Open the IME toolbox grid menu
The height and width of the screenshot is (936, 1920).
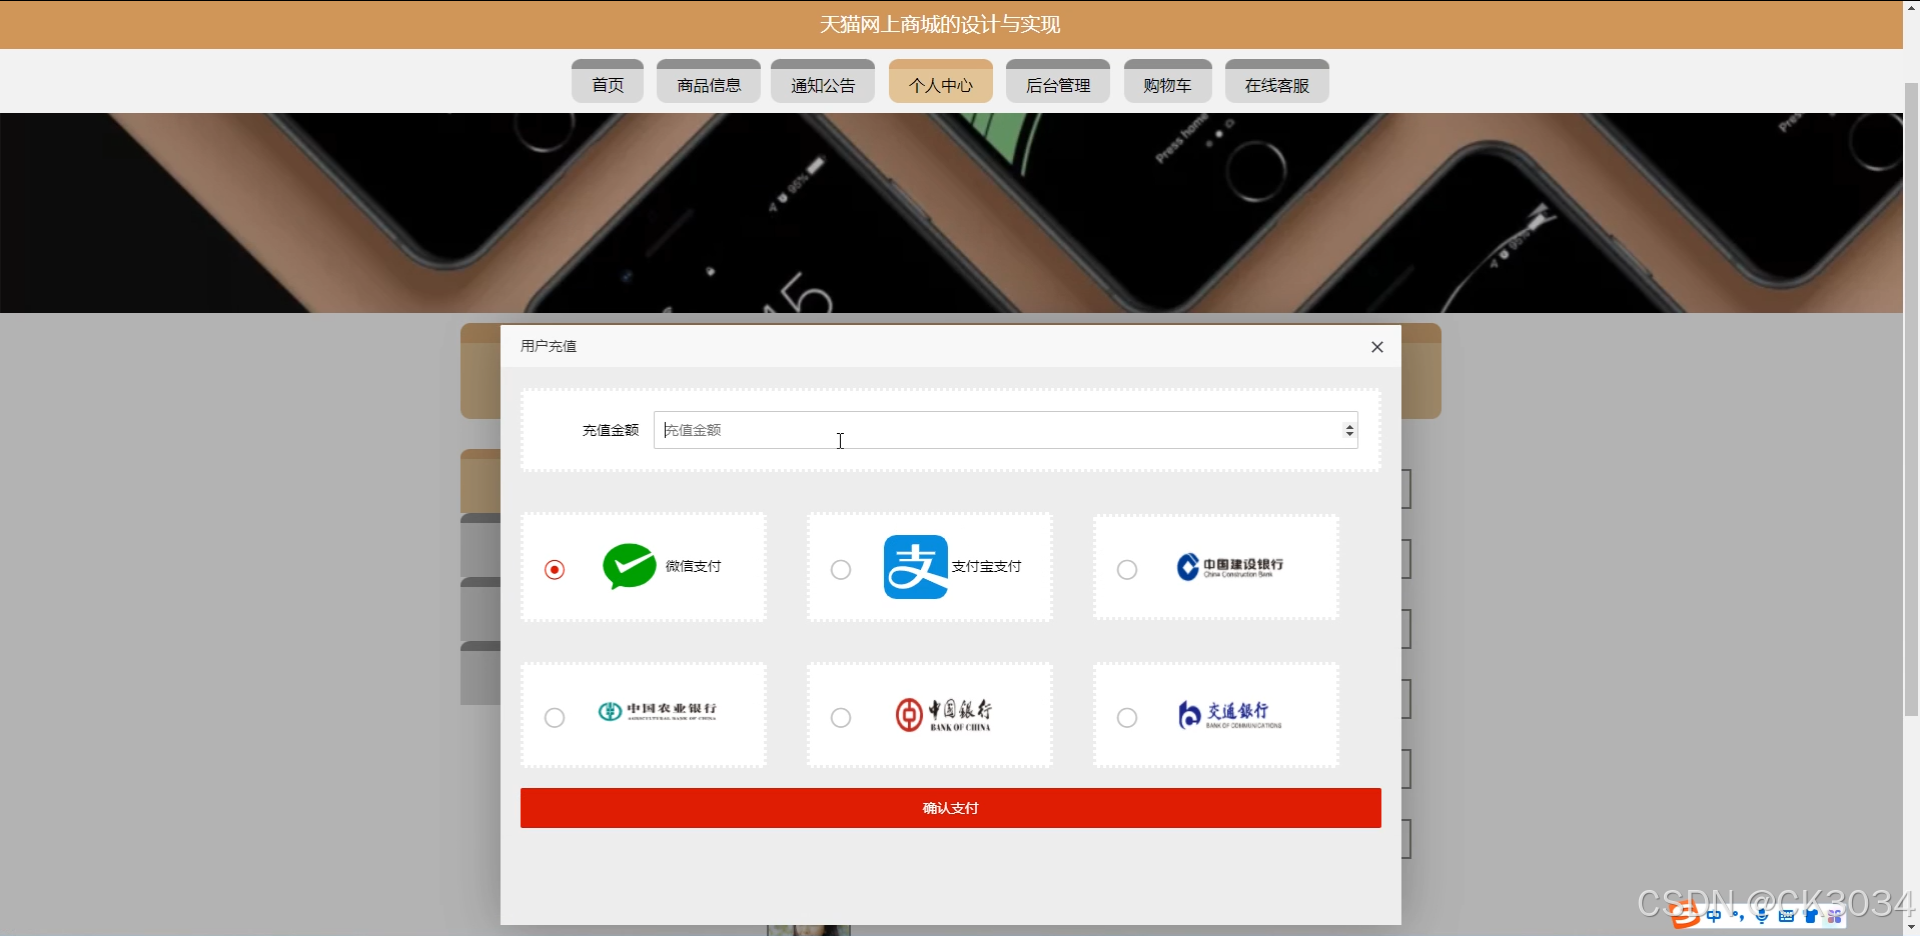coord(1835,917)
